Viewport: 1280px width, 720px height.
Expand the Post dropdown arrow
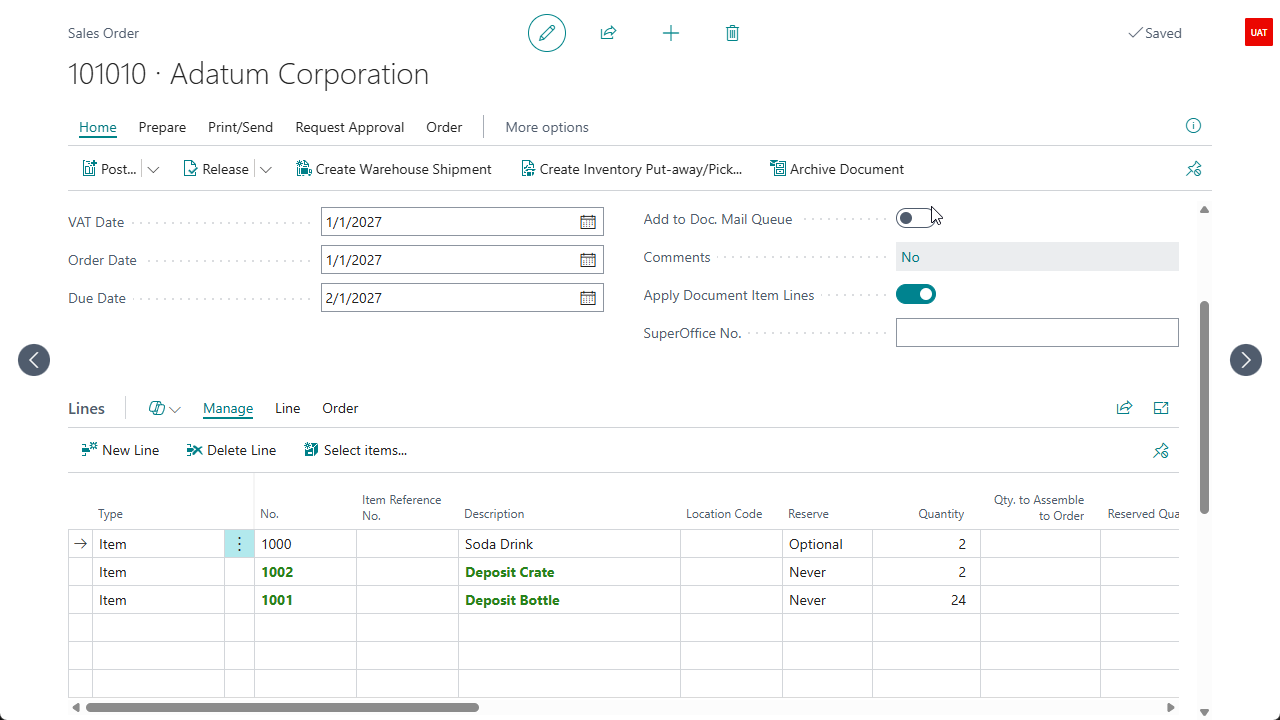coord(153,169)
